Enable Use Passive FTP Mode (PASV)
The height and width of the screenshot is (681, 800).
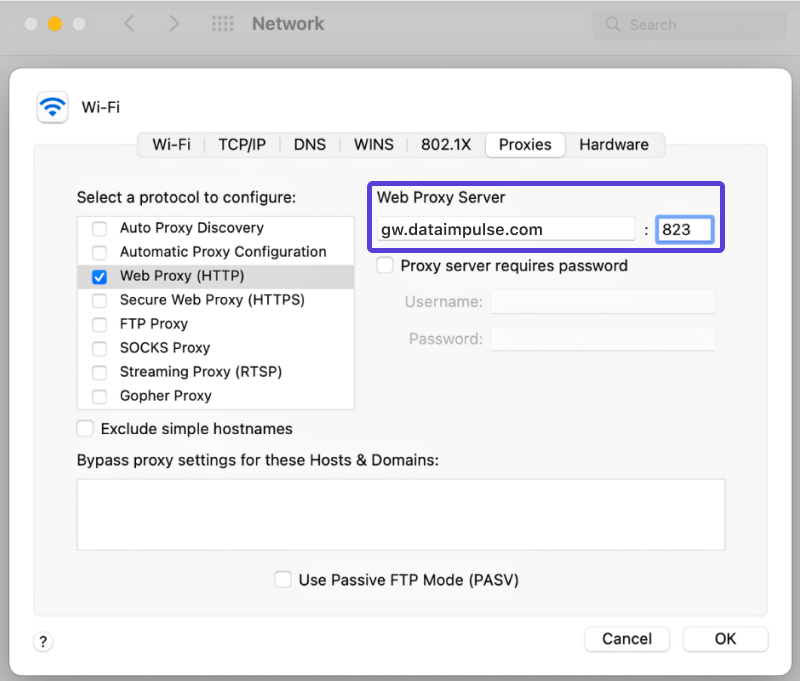pos(283,579)
